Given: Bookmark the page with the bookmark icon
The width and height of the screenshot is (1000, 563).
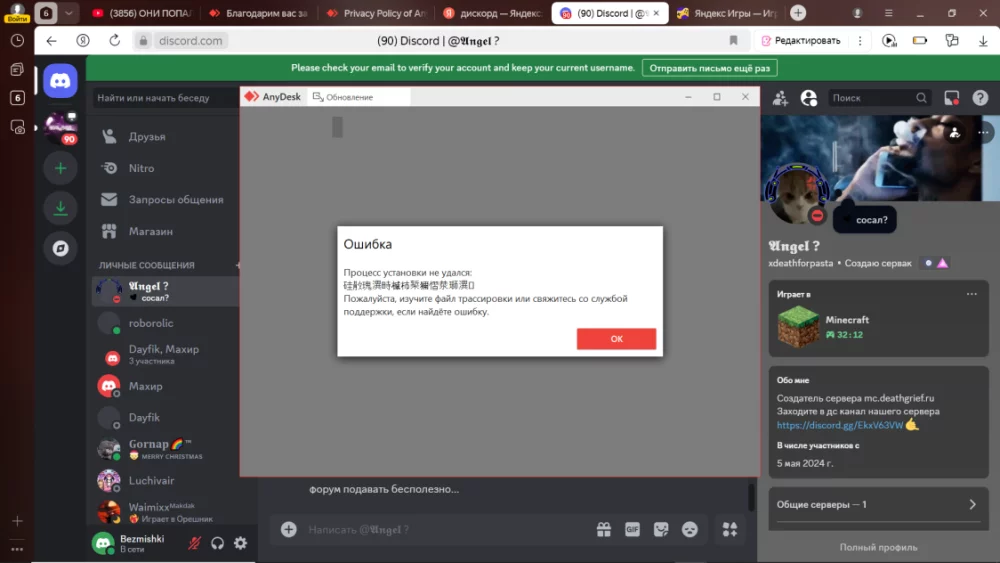Looking at the screenshot, I should pos(733,41).
